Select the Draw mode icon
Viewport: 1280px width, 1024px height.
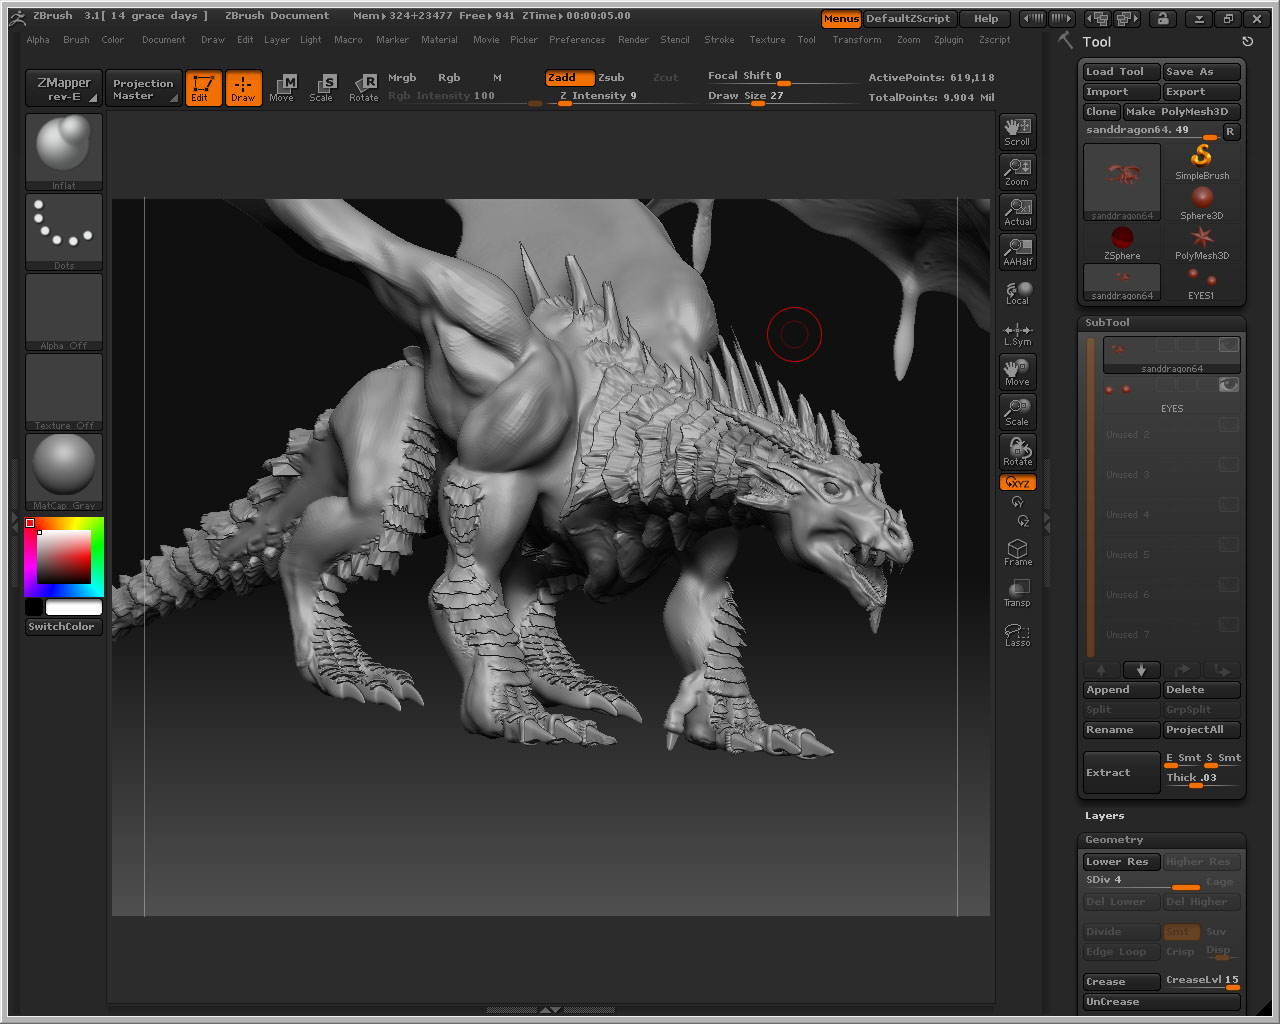click(x=243, y=88)
